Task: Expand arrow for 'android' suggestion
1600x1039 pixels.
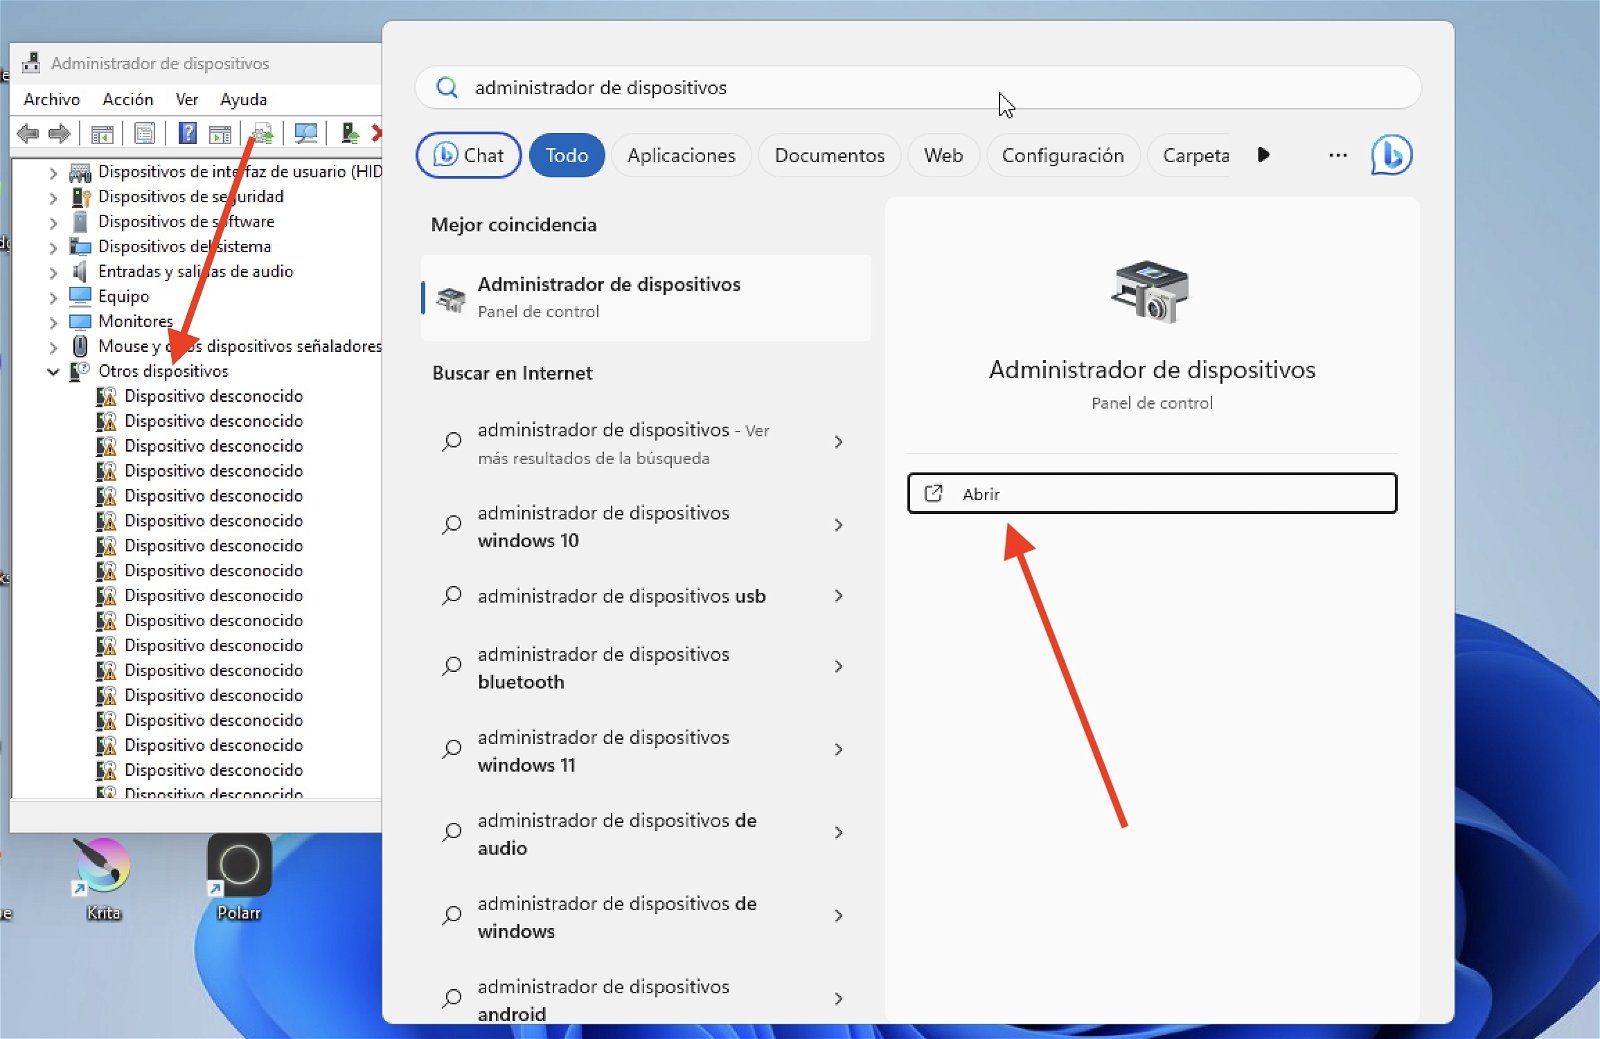Action: point(838,999)
